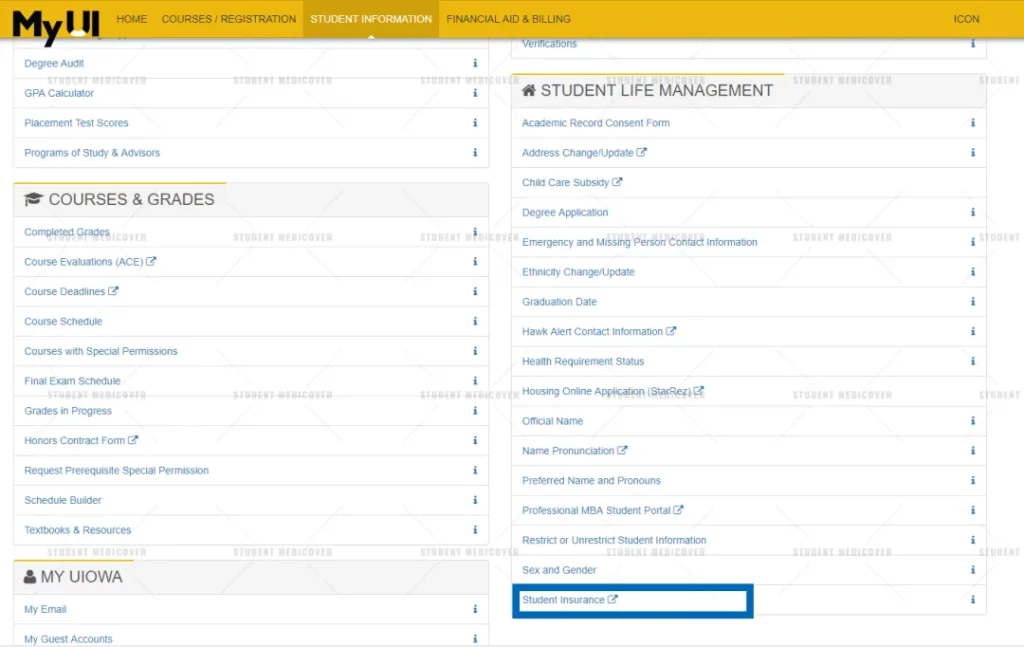Click info icon beside Official Name
Image resolution: width=1024 pixels, height=647 pixels.
[972, 421]
